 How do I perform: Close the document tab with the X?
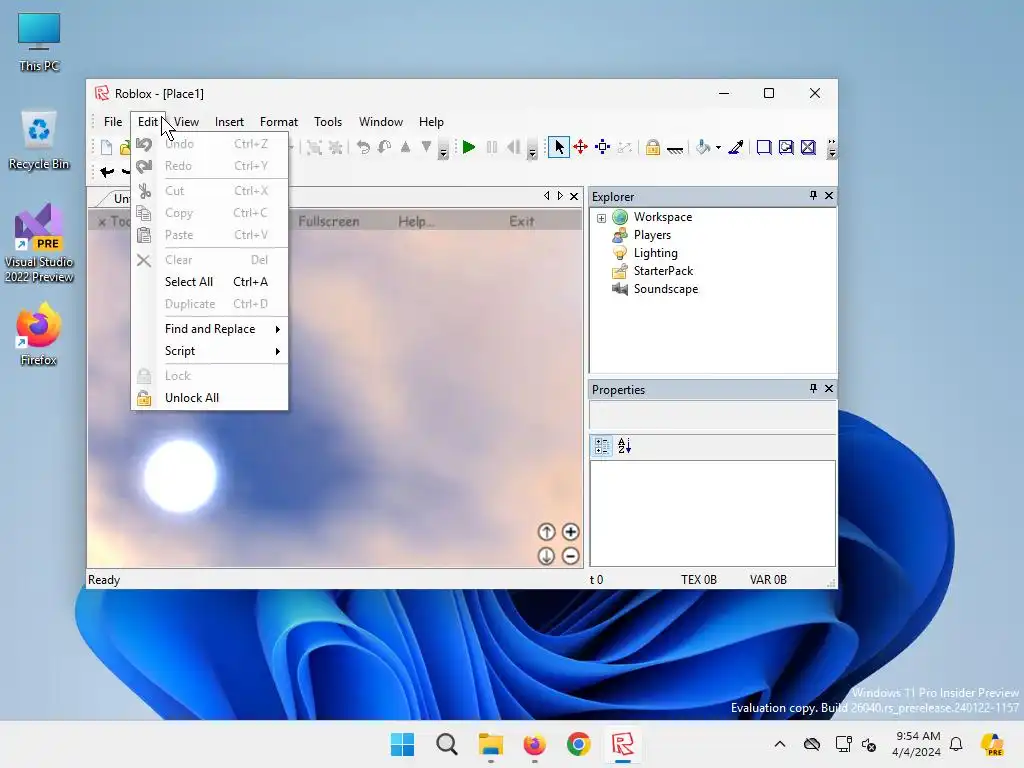click(574, 197)
